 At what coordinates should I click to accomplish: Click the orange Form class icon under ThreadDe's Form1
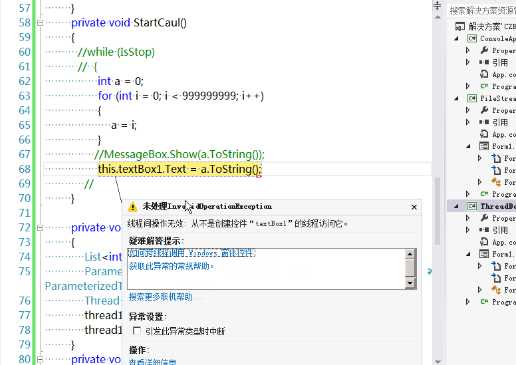click(x=496, y=290)
